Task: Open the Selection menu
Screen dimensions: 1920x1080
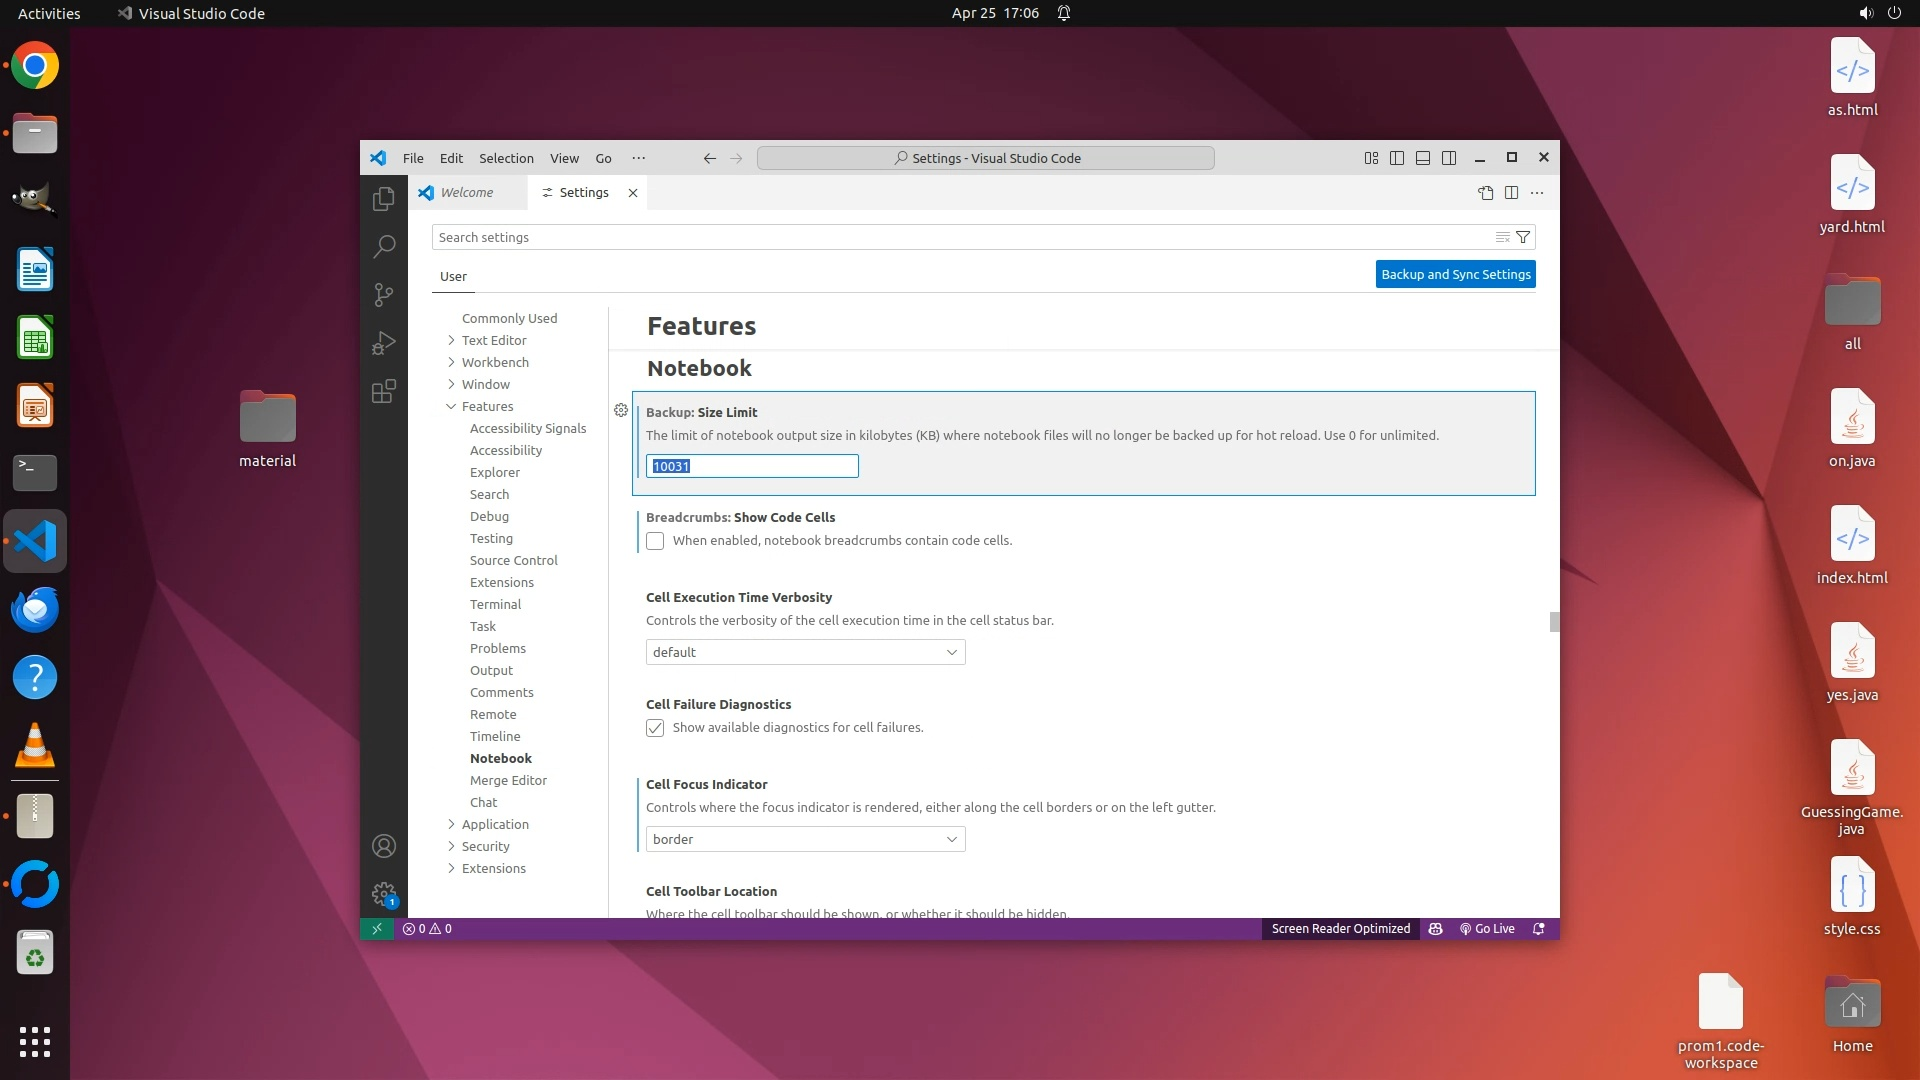Action: tap(506, 158)
